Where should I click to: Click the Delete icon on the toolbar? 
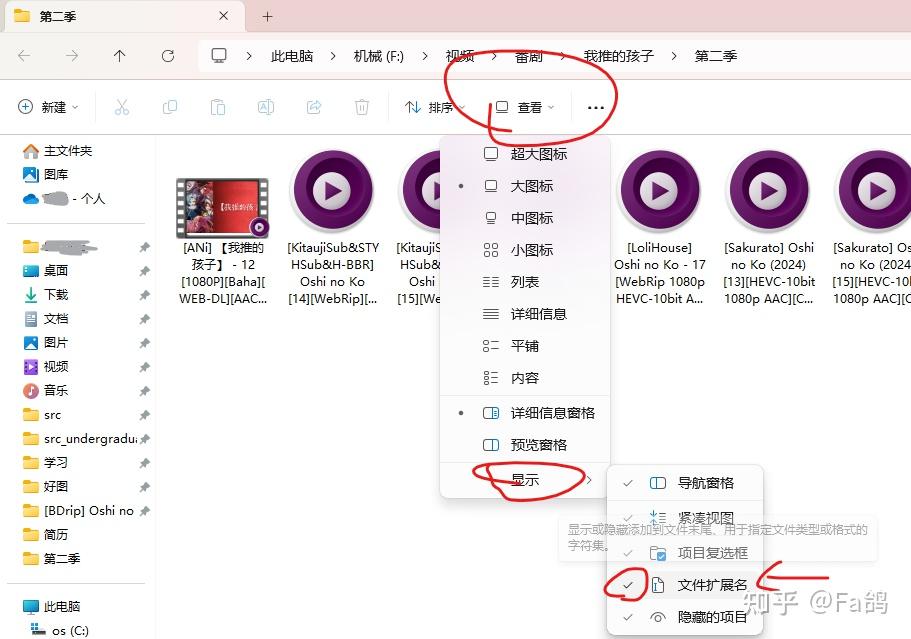[362, 108]
